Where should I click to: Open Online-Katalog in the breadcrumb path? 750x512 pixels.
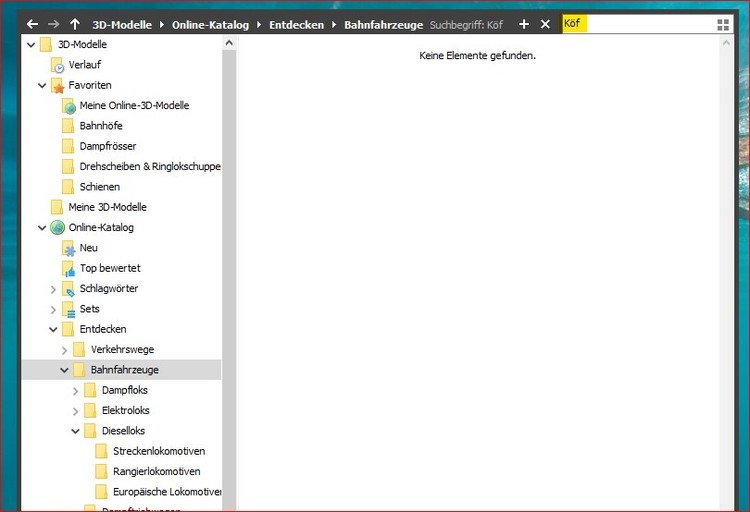[x=210, y=25]
